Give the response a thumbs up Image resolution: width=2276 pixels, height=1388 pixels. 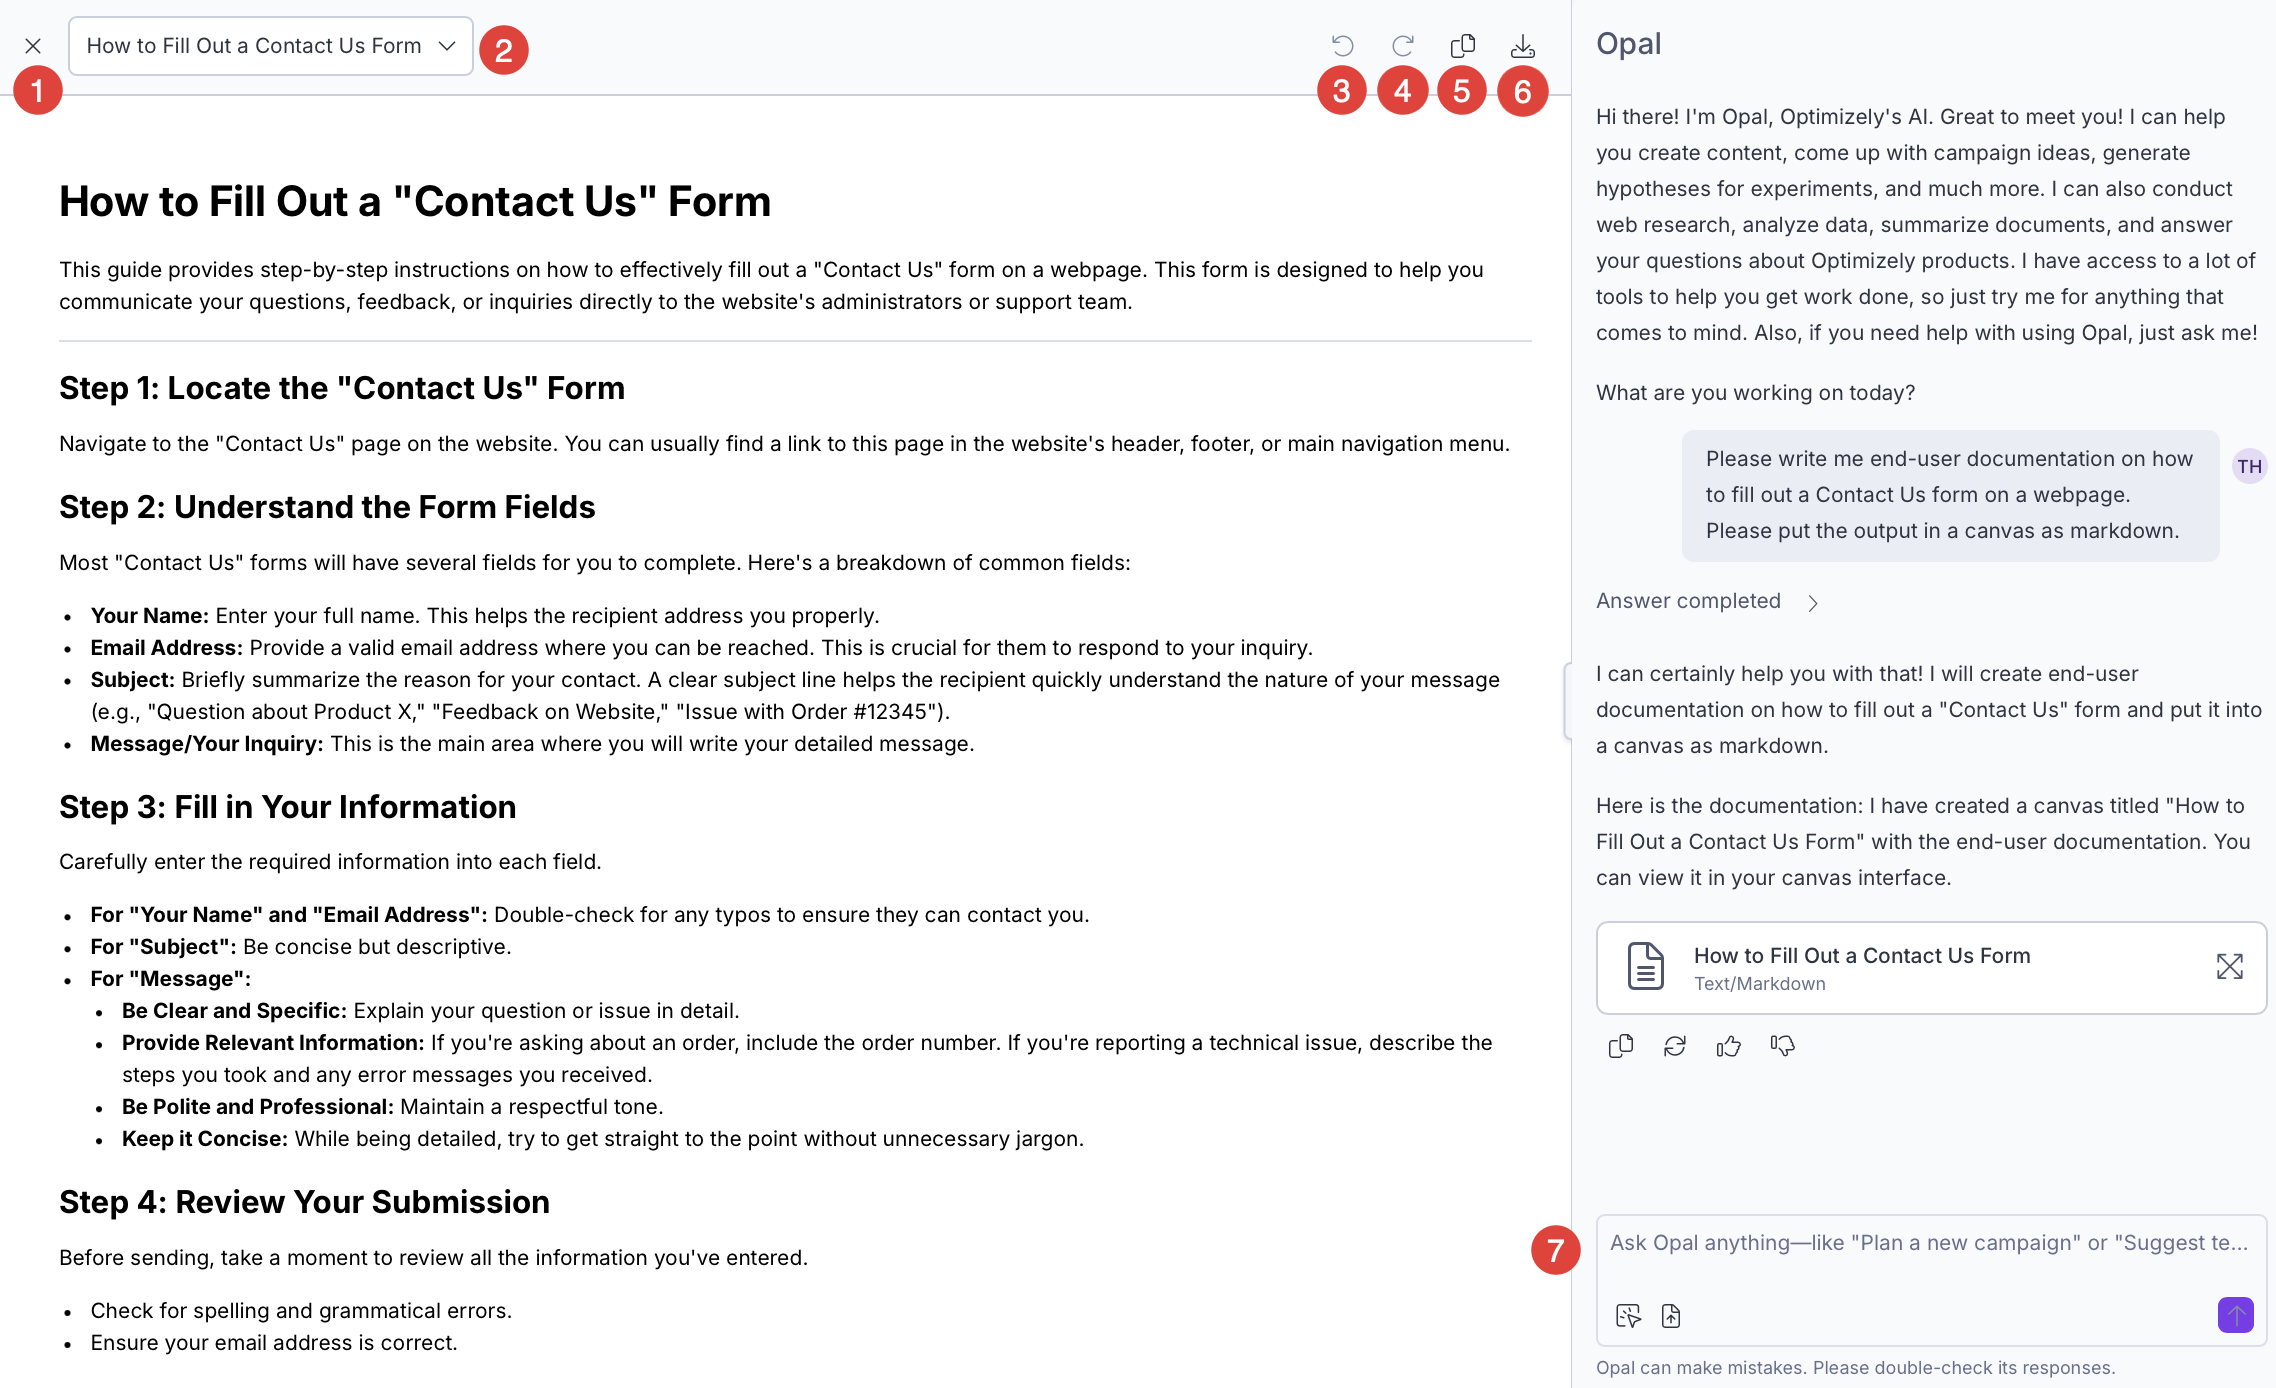coord(1729,1046)
